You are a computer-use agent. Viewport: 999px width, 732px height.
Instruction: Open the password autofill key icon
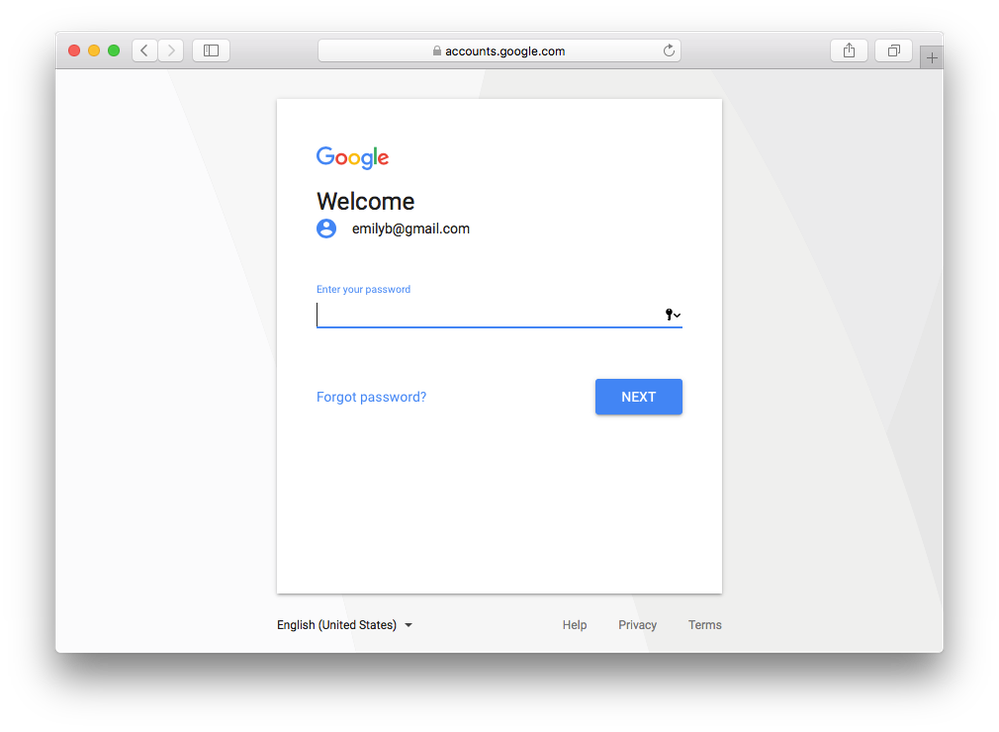pyautogui.click(x=672, y=314)
